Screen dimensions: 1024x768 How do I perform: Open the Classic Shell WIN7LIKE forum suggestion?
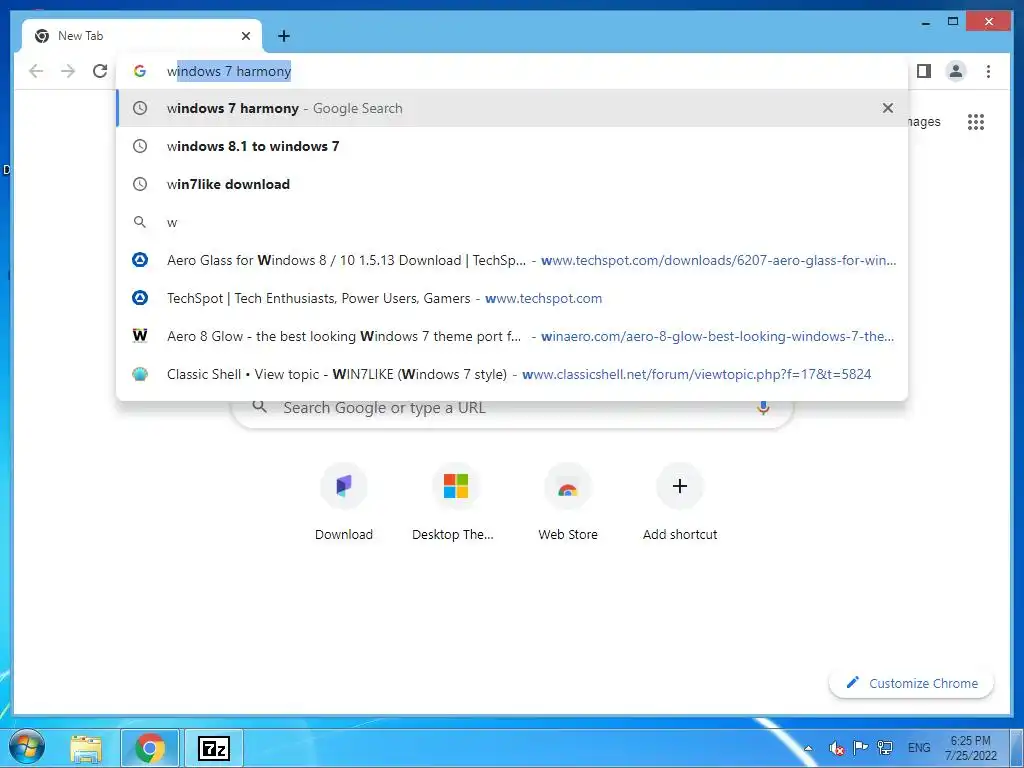coord(511,374)
